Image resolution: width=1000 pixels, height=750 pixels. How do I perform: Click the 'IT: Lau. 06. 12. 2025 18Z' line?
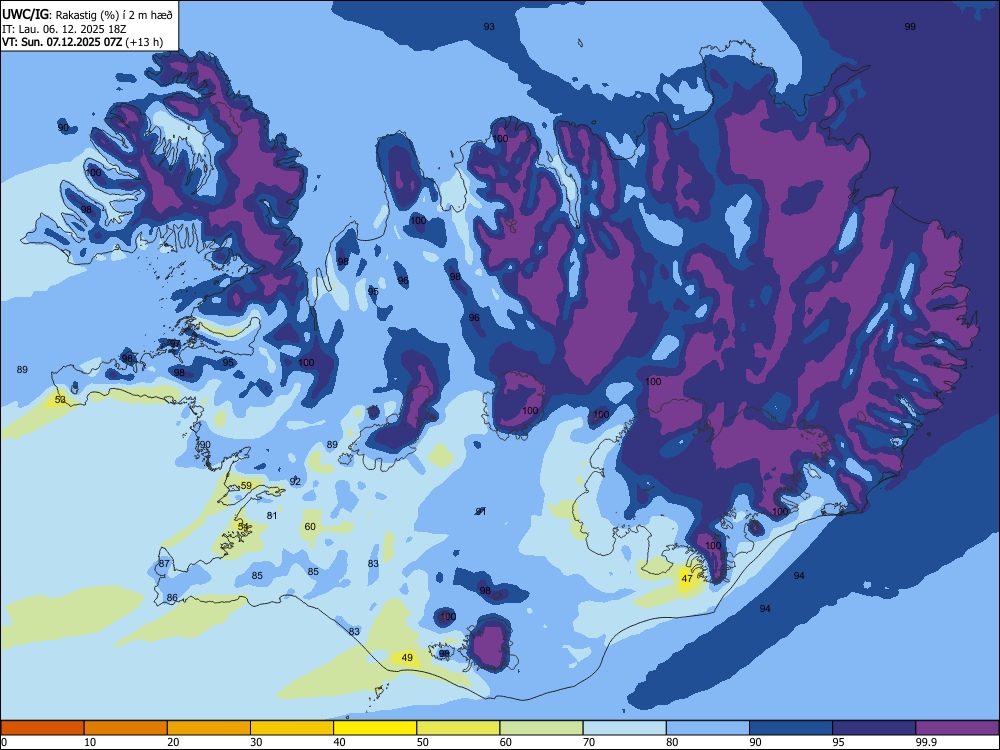64,29
